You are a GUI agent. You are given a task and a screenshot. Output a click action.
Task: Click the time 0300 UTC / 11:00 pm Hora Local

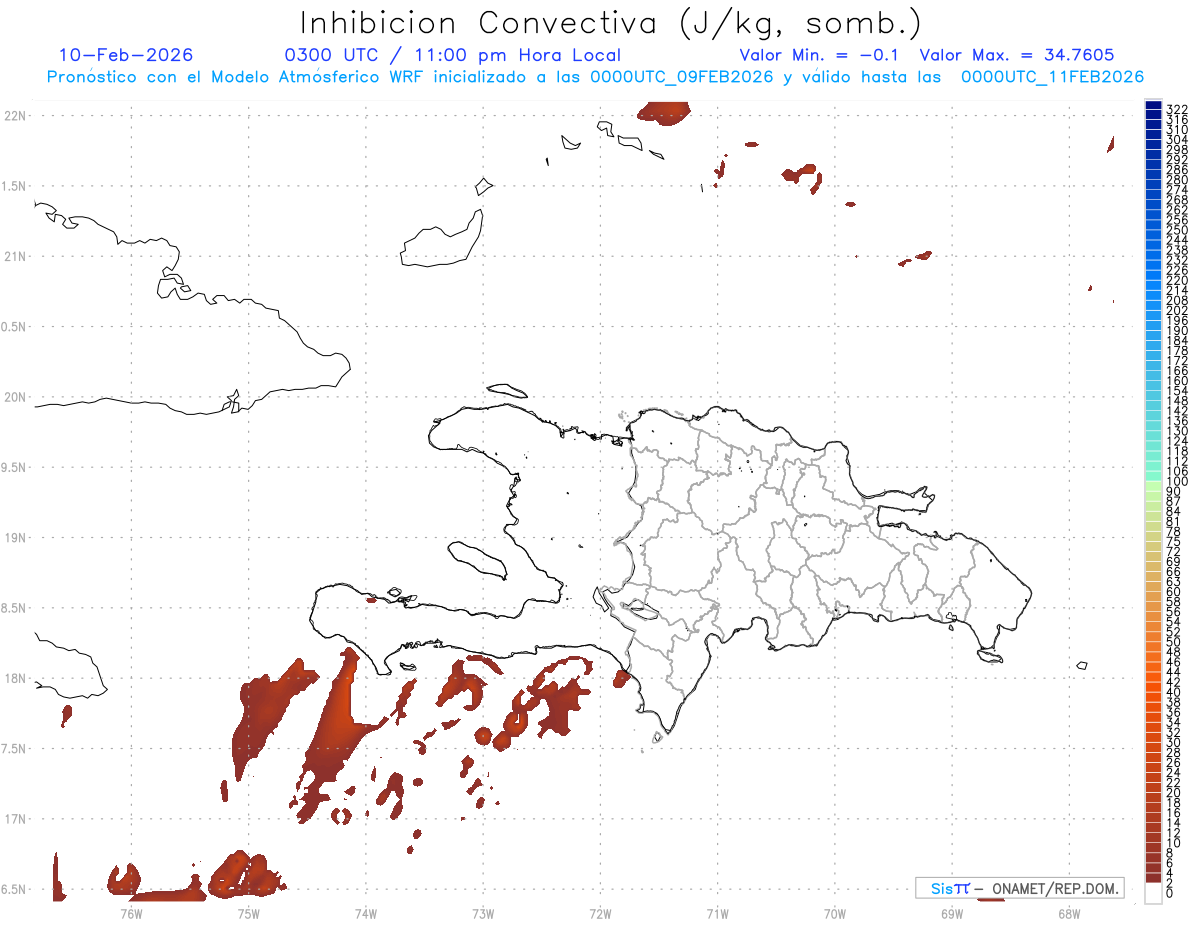pyautogui.click(x=452, y=55)
